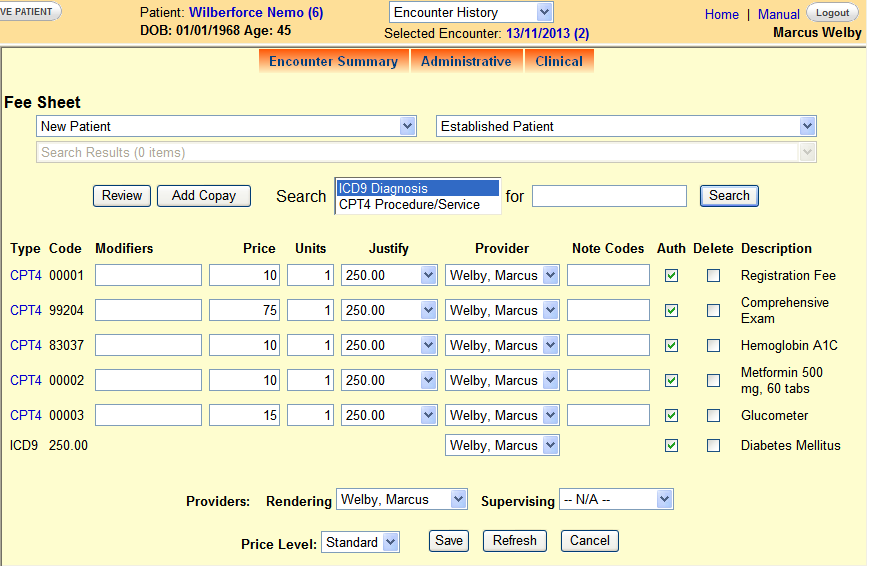Click the Review button
Screen dimensions: 869x566
click(x=122, y=196)
